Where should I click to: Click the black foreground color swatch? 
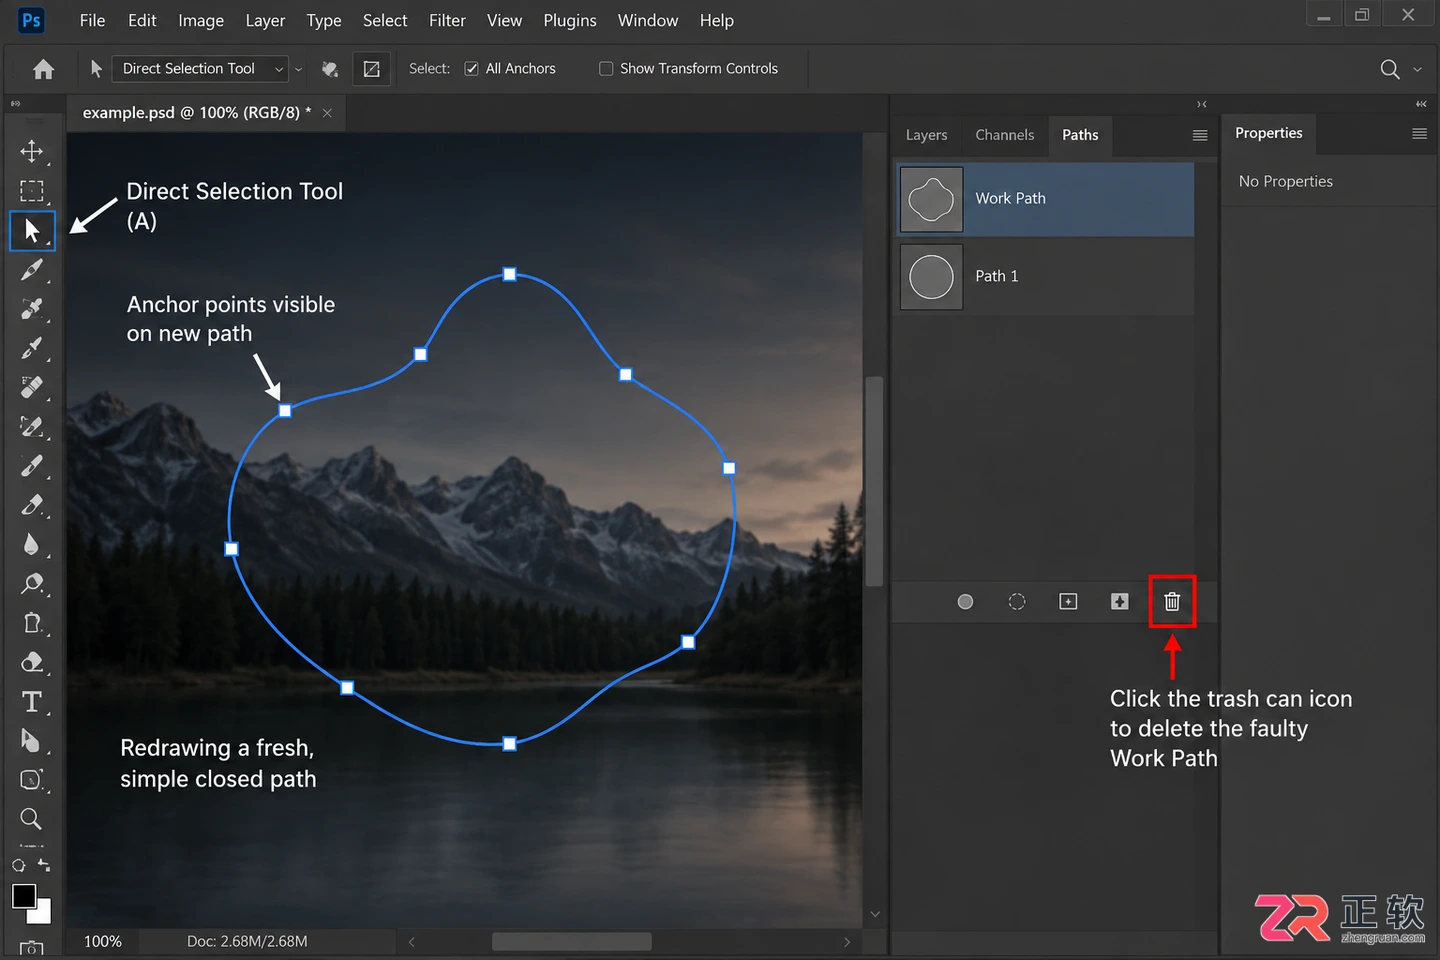(x=24, y=895)
